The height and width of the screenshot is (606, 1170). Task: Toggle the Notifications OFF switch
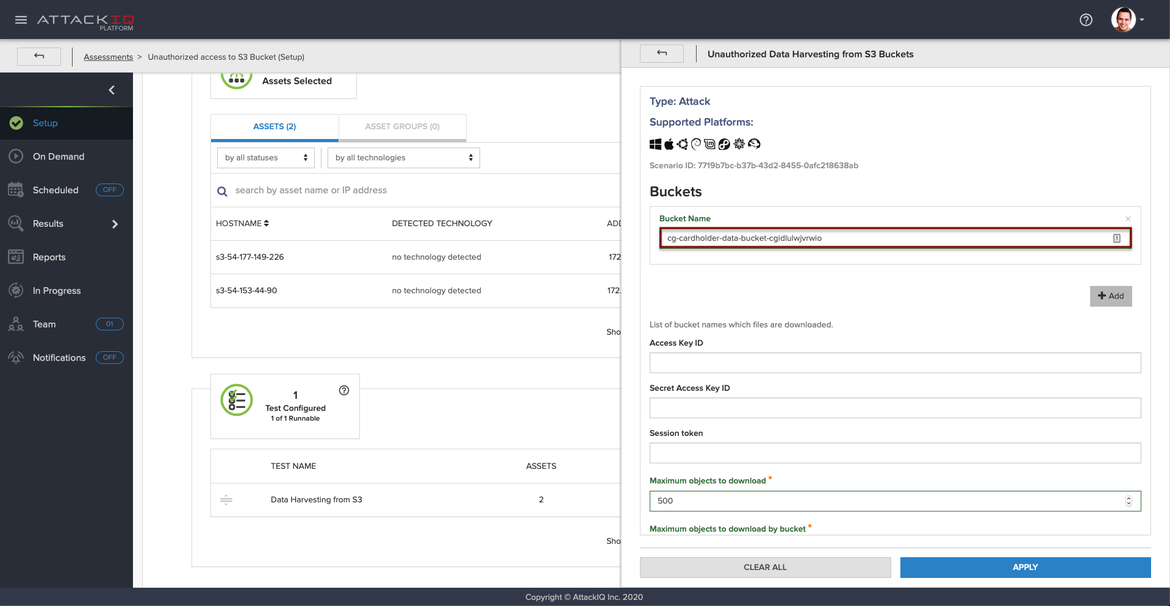(x=109, y=358)
